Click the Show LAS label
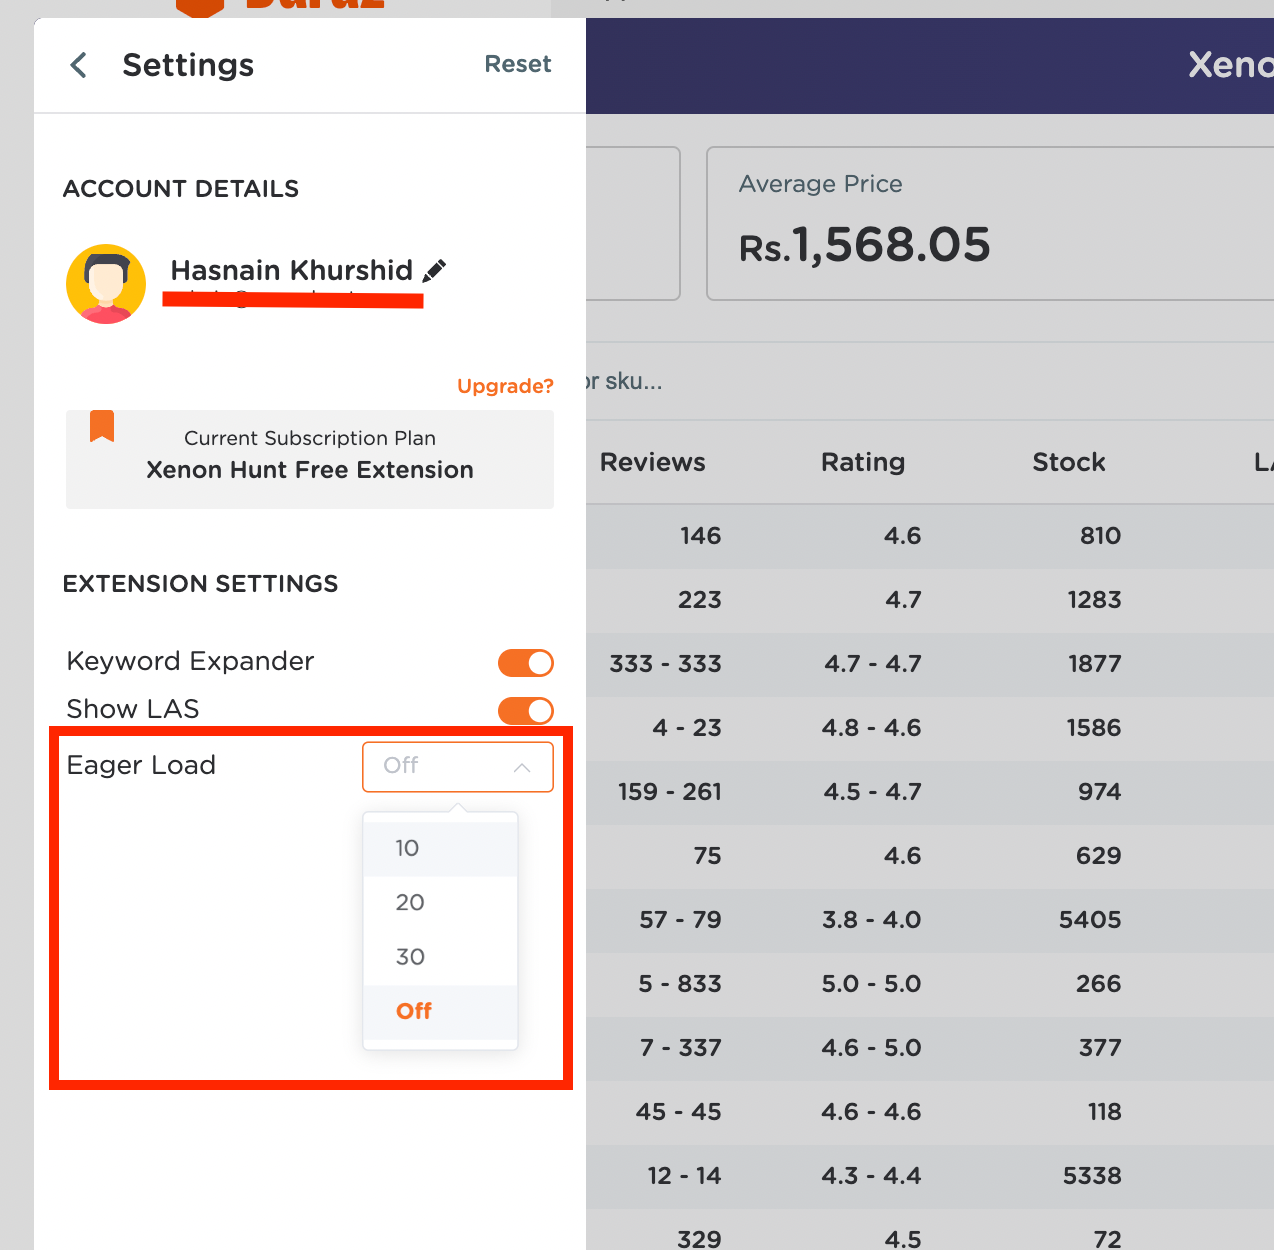This screenshot has height=1250, width=1274. click(133, 709)
